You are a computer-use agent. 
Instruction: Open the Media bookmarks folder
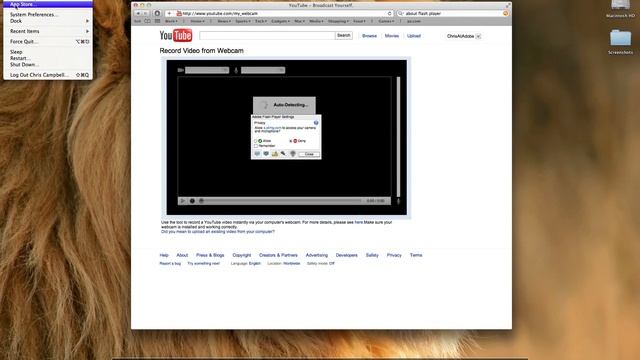(x=316, y=21)
